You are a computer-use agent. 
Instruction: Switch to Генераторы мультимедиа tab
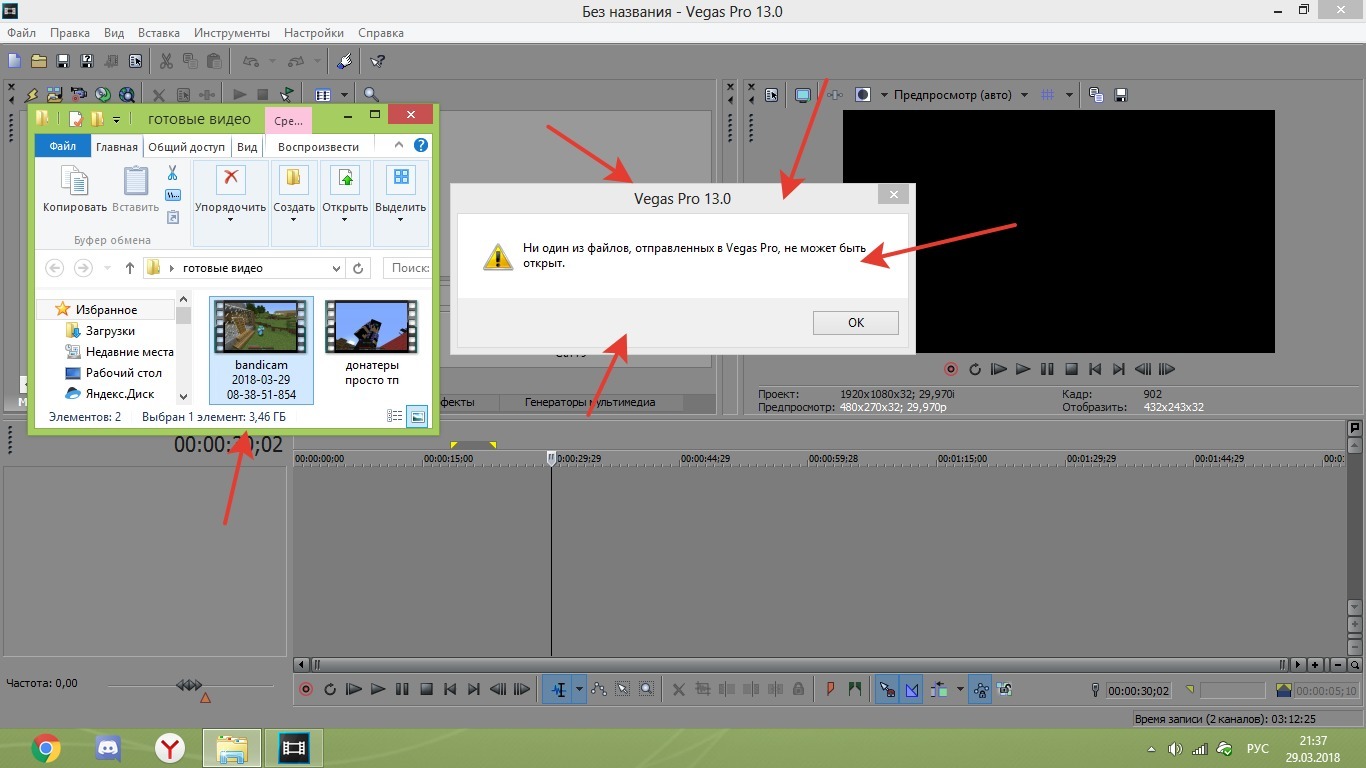(x=590, y=402)
